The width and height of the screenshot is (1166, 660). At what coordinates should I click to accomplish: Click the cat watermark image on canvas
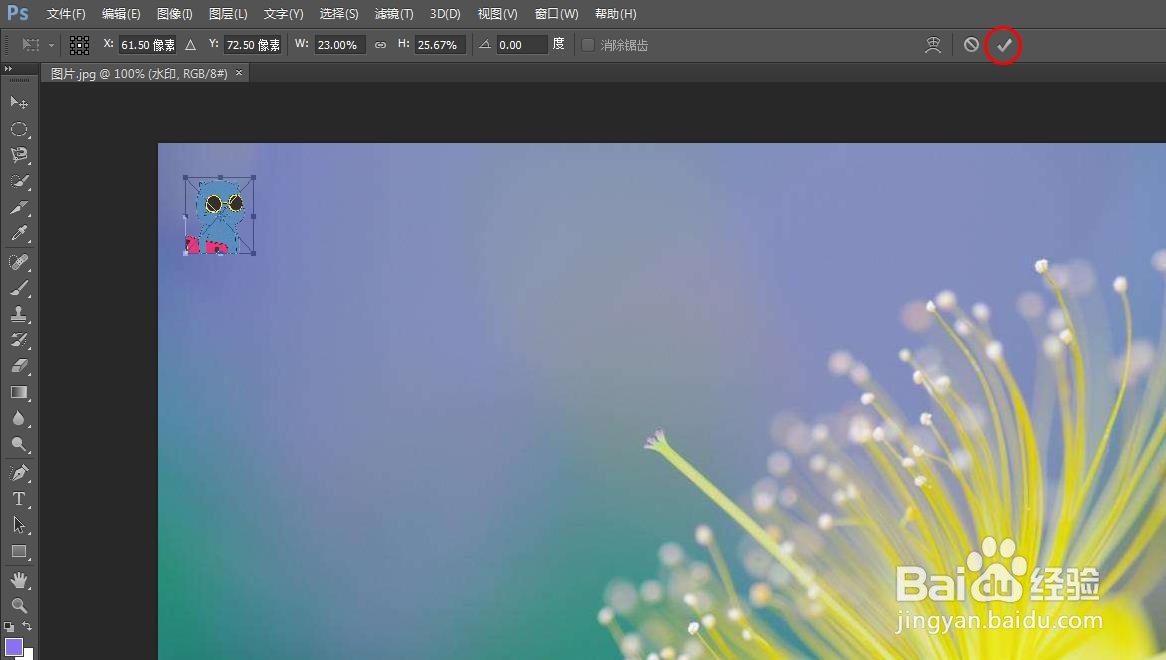[219, 216]
